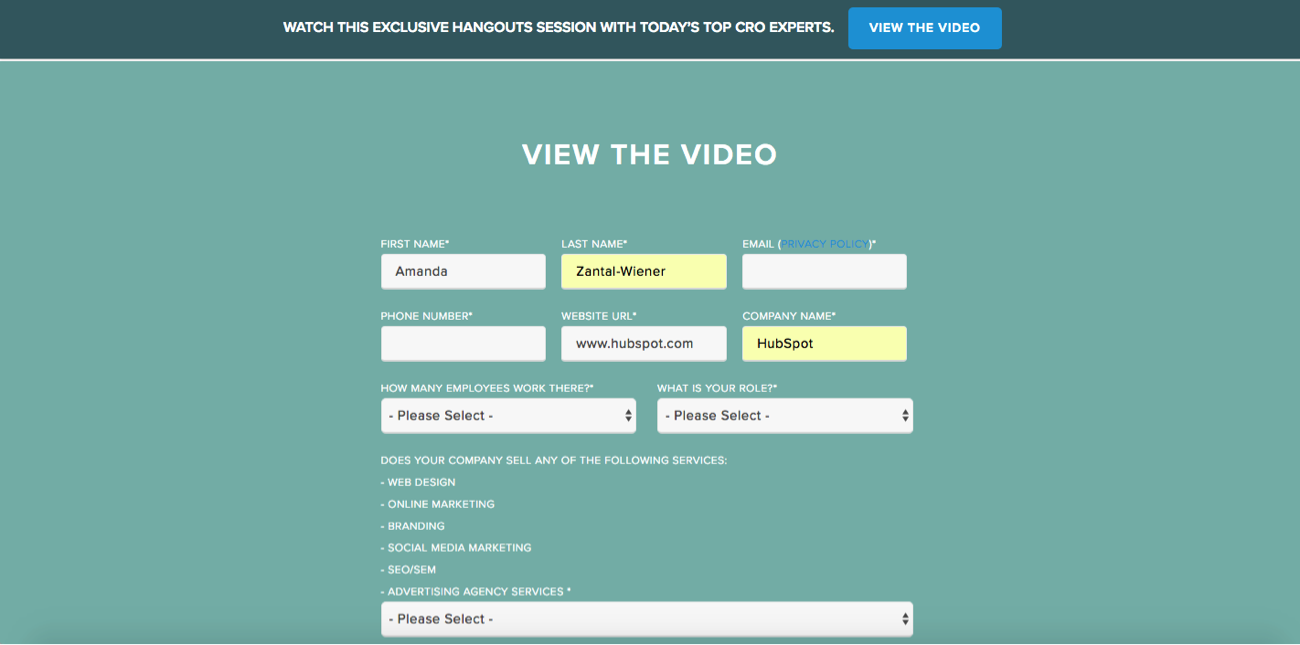
Task: Click the LAST NAME label
Action: (x=594, y=244)
